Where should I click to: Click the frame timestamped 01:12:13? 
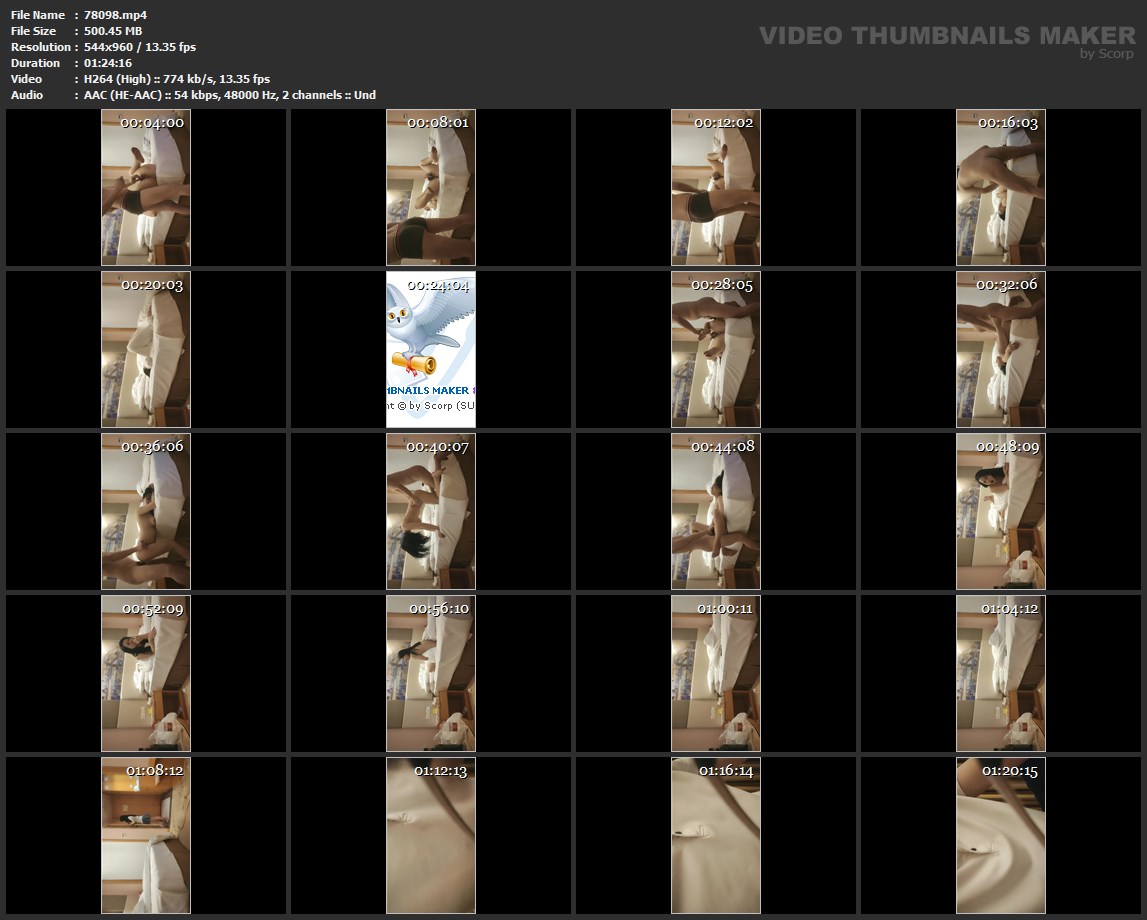[431, 835]
